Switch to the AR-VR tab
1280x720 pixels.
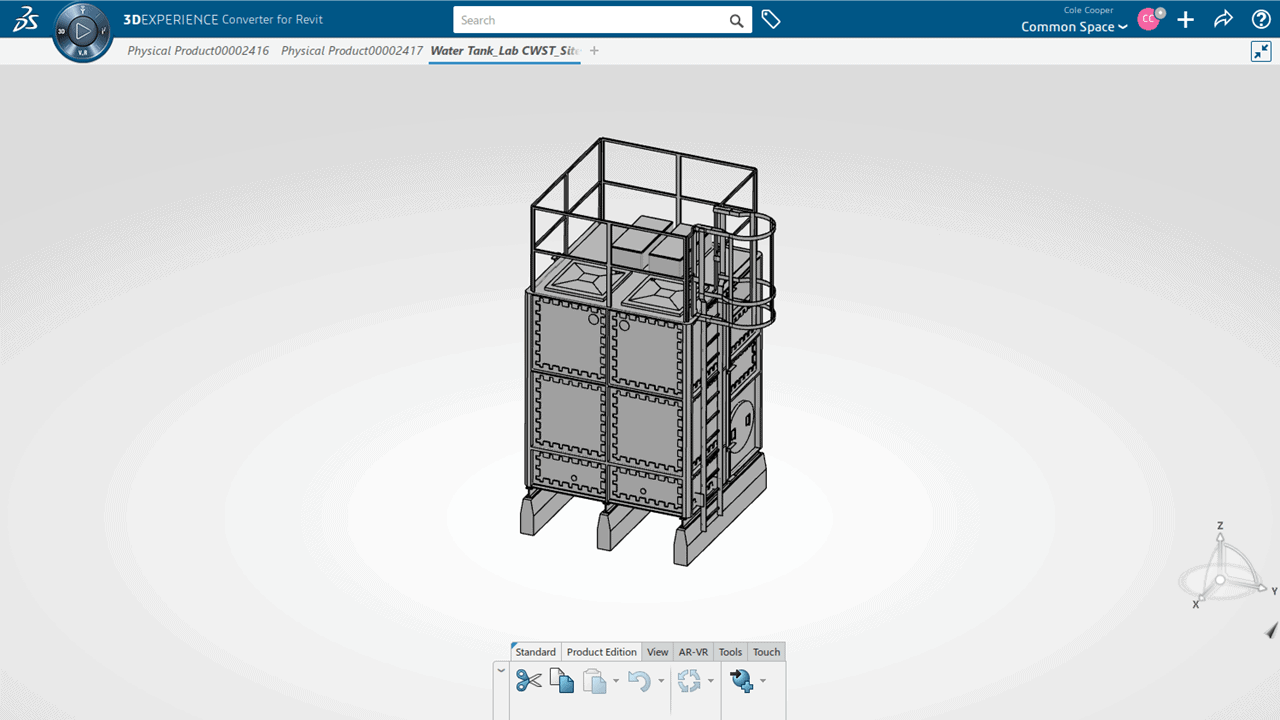pyautogui.click(x=693, y=652)
